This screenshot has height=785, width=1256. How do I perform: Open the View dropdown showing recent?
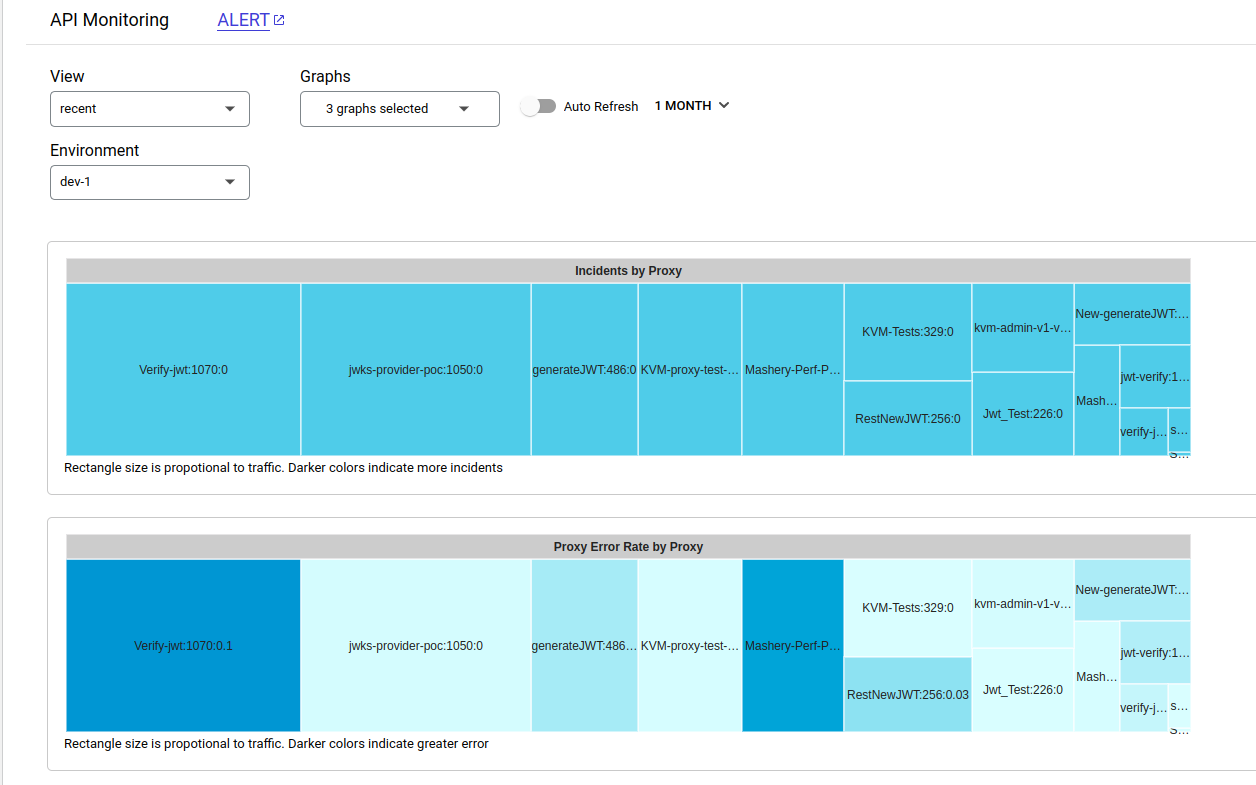pos(150,109)
